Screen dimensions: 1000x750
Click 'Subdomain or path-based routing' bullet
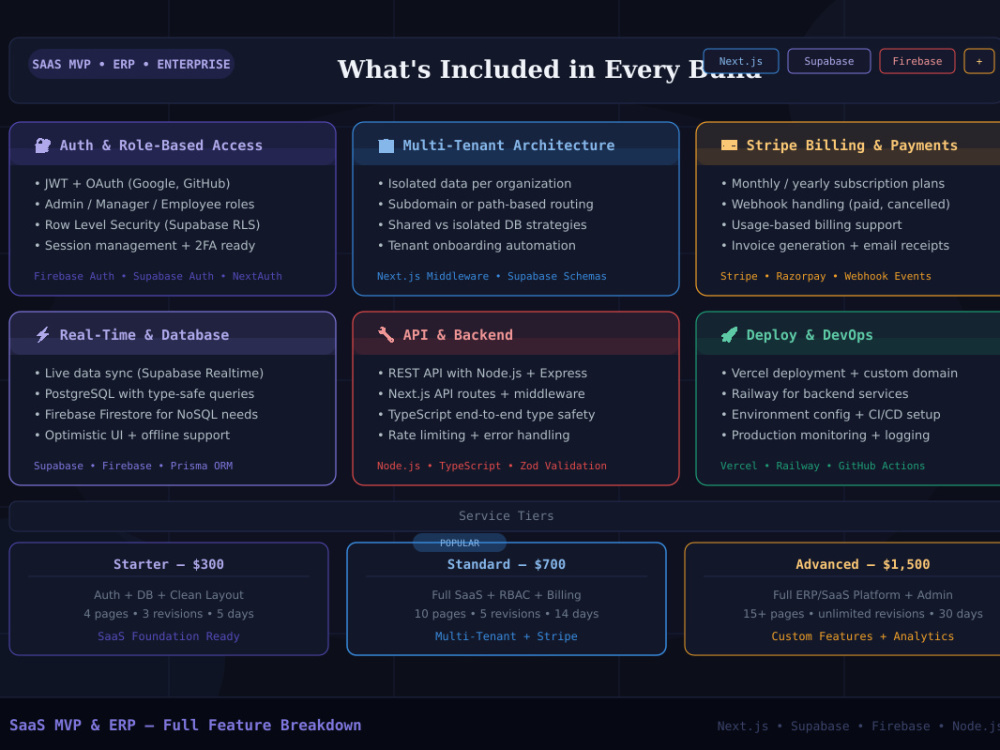pos(485,204)
